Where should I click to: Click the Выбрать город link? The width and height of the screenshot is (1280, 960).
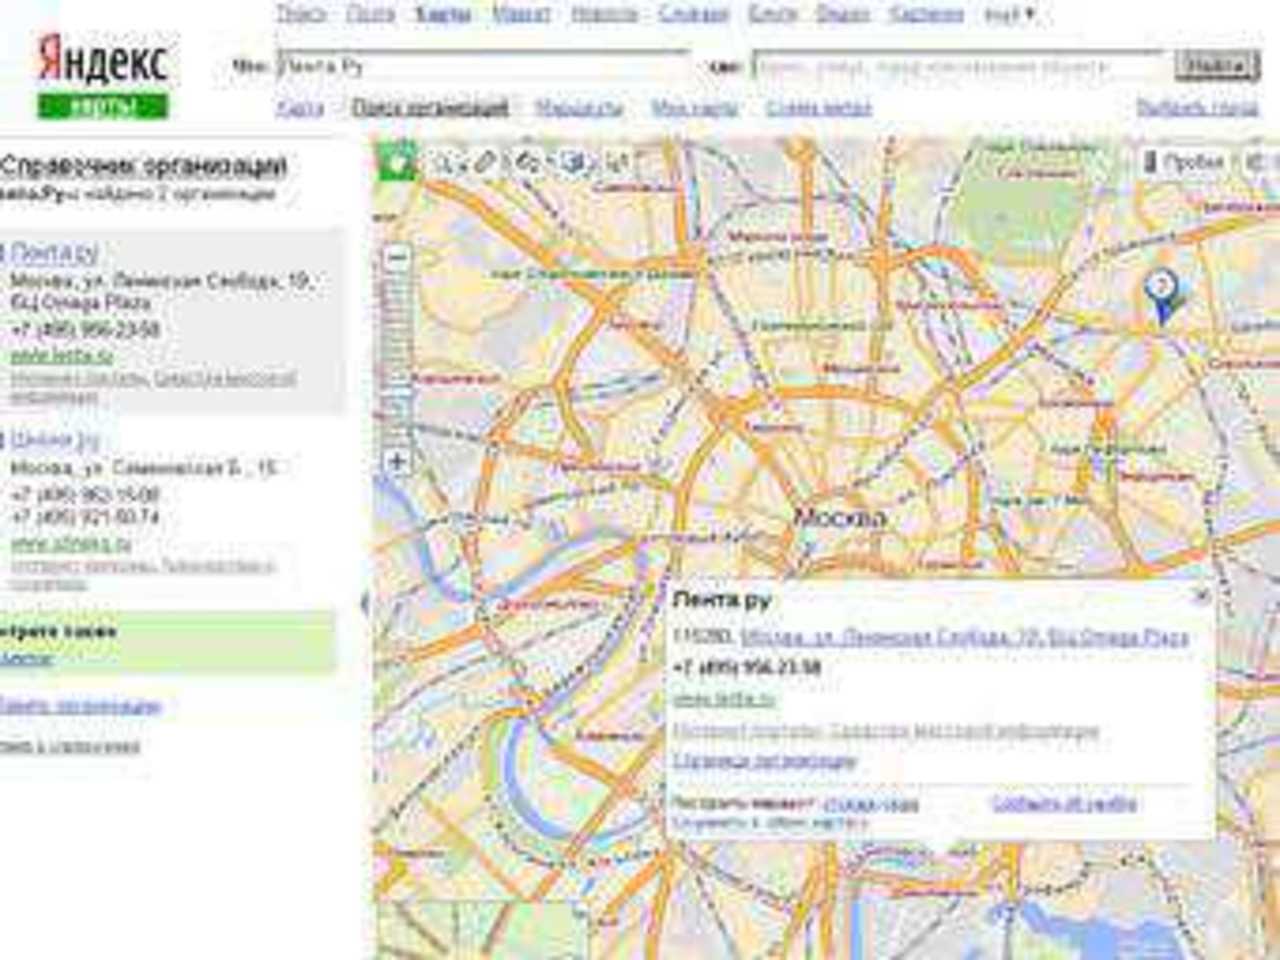click(1197, 107)
